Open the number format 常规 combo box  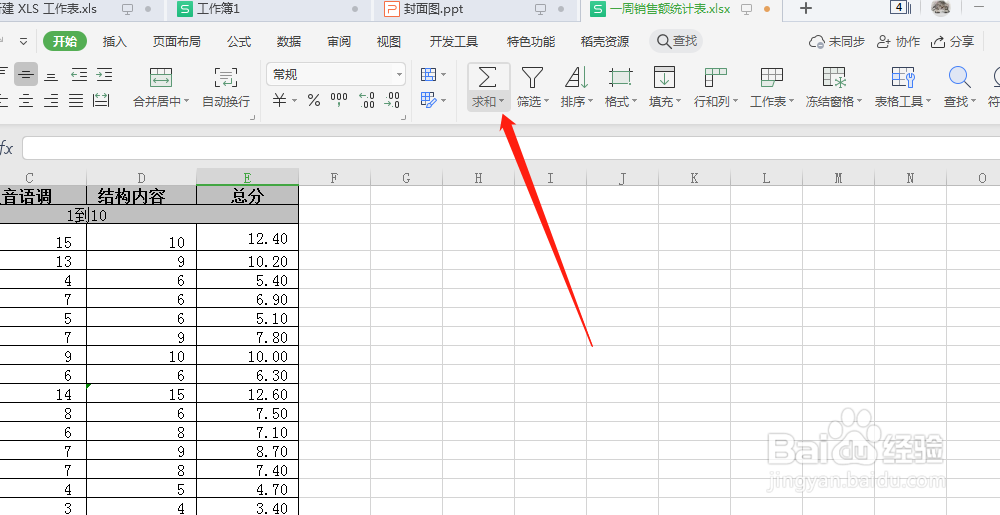click(336, 75)
